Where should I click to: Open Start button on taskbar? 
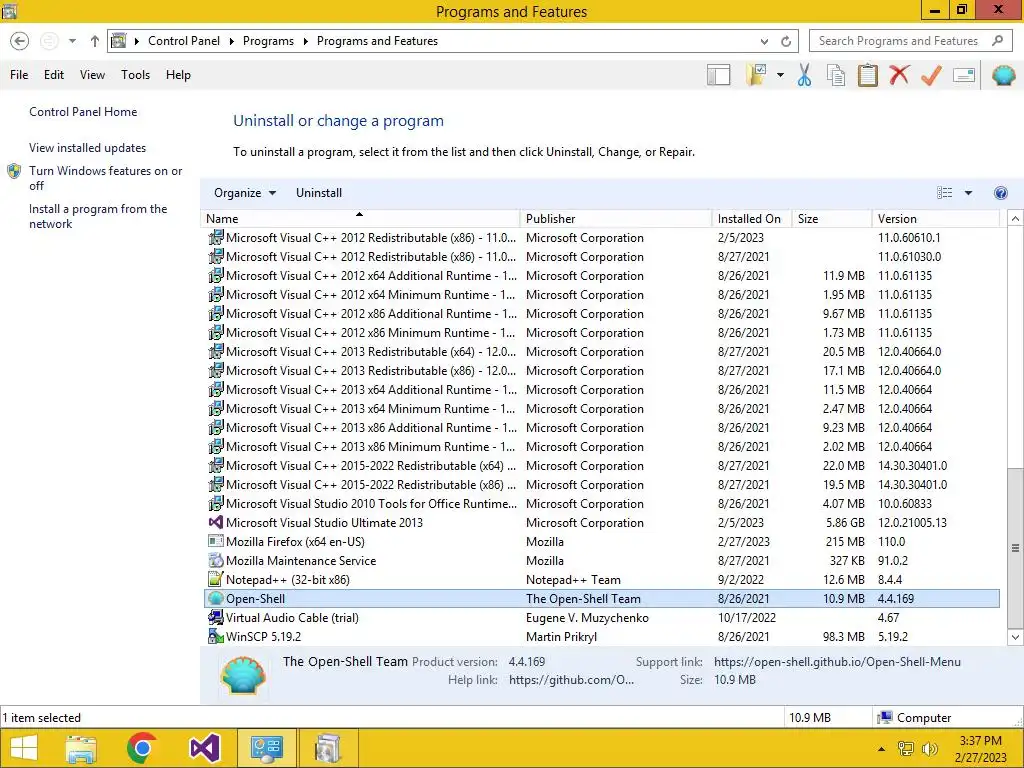click(24, 748)
